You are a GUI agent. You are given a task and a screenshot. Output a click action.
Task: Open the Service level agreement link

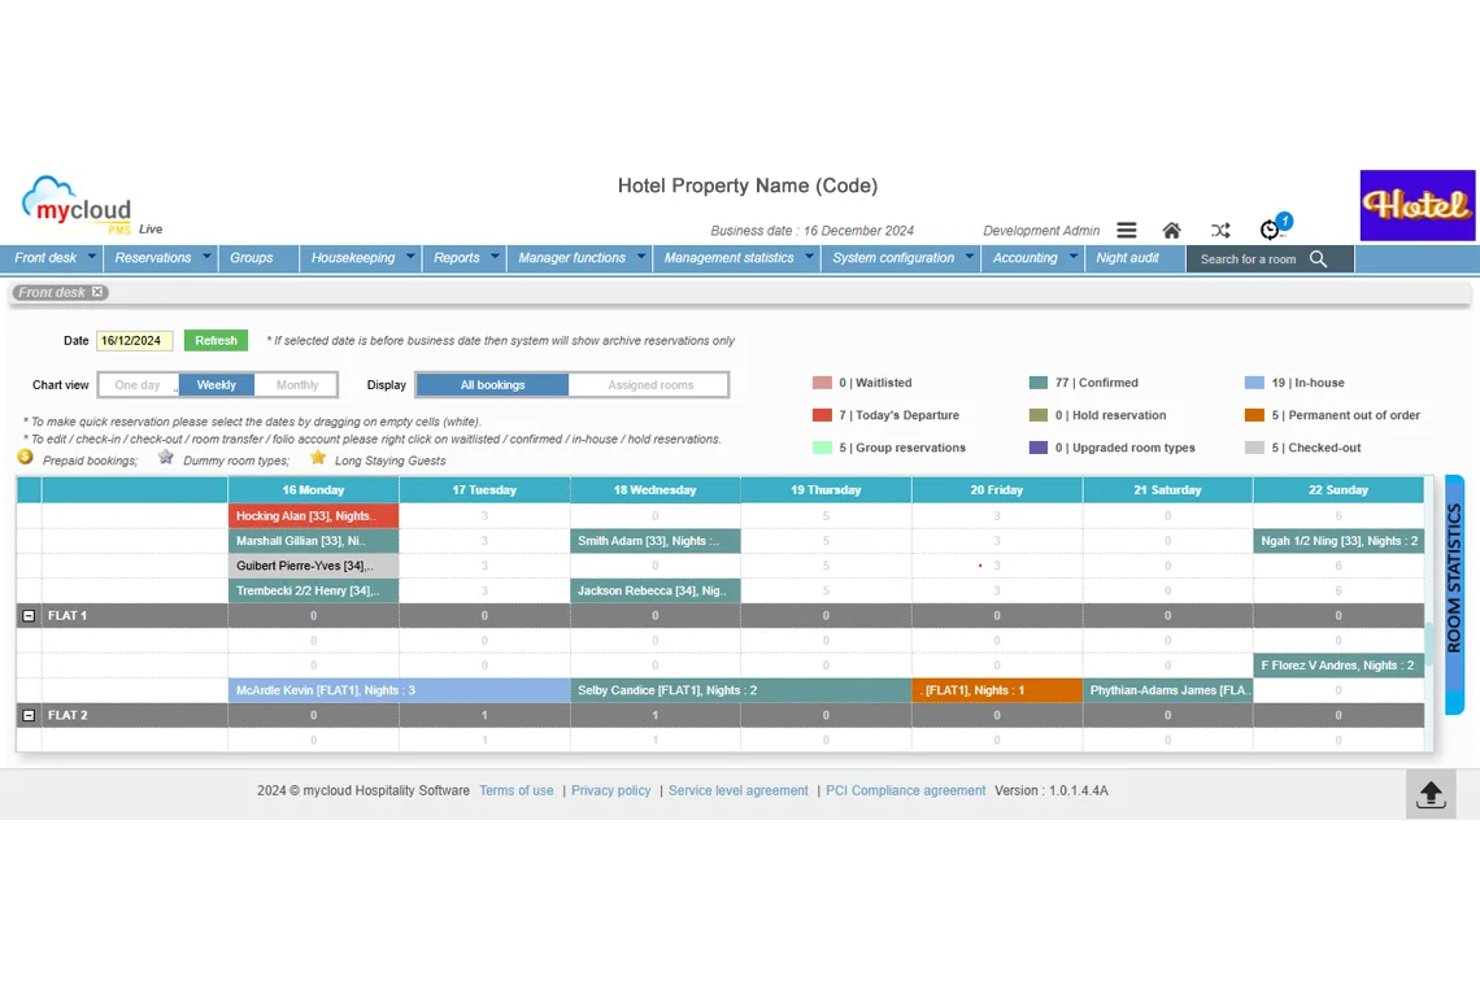(738, 791)
